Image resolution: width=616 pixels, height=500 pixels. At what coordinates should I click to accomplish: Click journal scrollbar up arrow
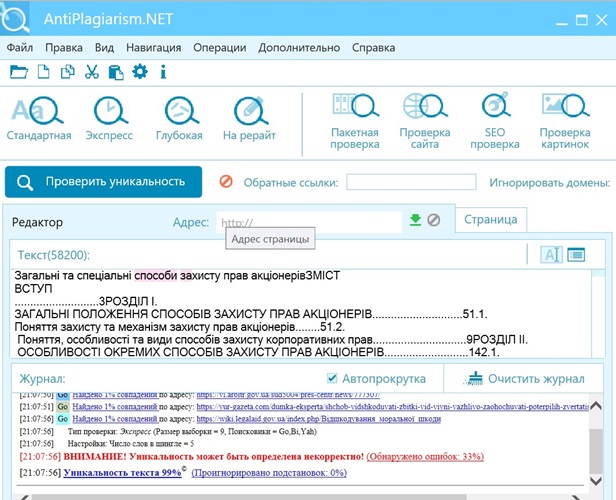click(596, 405)
